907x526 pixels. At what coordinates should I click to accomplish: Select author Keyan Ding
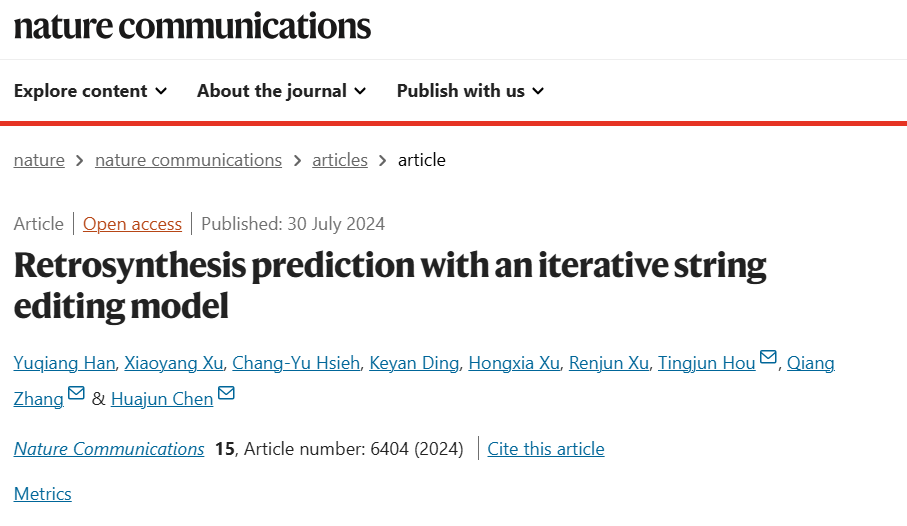coord(414,363)
